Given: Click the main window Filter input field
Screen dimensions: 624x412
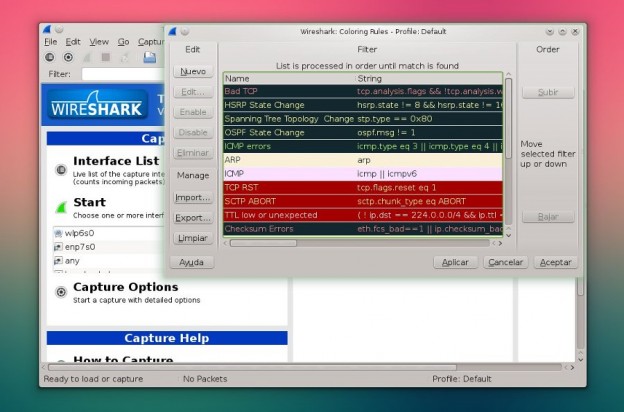Looking at the screenshot, I should point(123,74).
